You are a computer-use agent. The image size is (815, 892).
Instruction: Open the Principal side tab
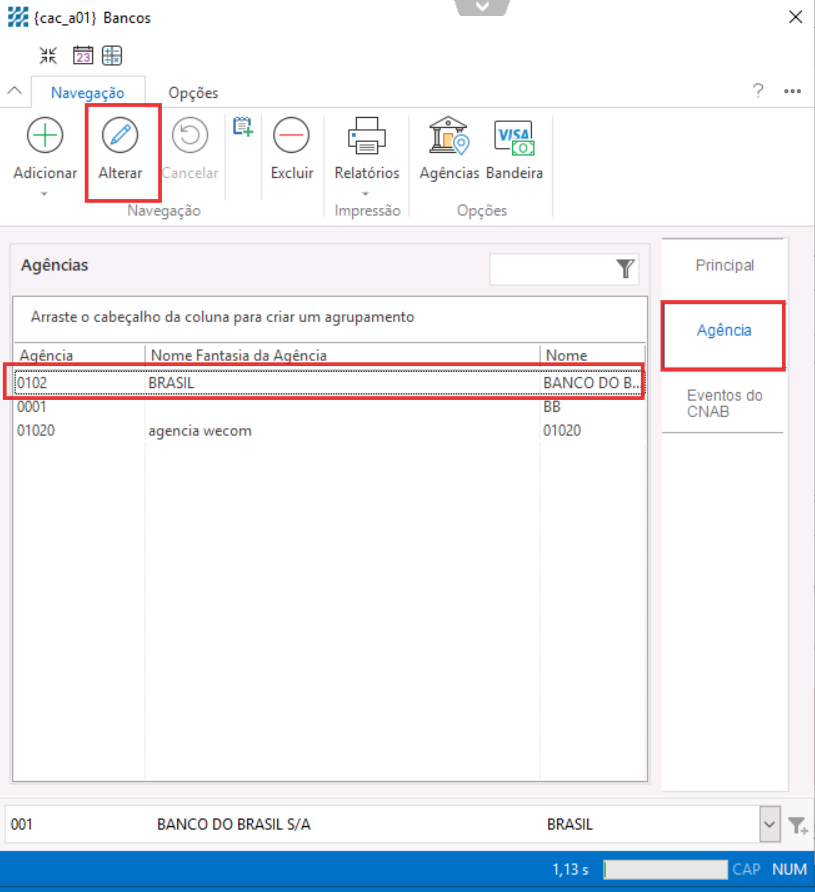click(725, 266)
